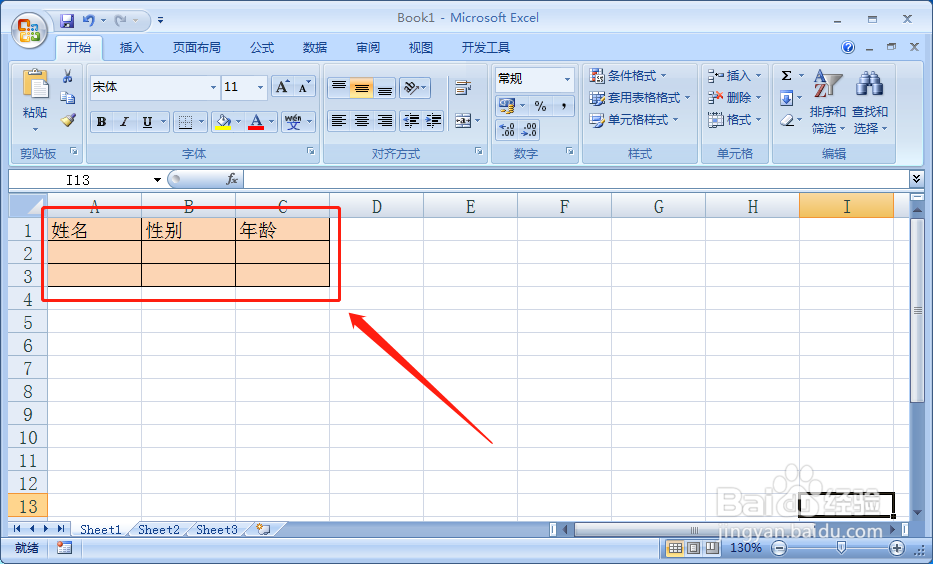Screen dimensions: 933x564
Task: Switch to the 数据 ribbon tab
Action: [315, 48]
